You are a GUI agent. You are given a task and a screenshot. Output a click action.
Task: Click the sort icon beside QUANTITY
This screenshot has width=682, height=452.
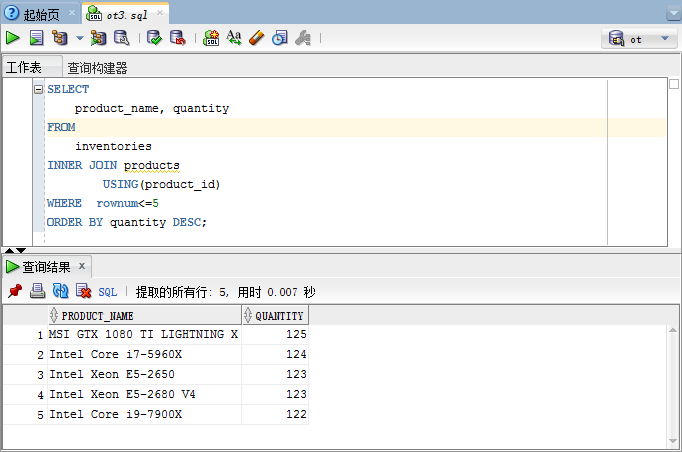(x=248, y=315)
